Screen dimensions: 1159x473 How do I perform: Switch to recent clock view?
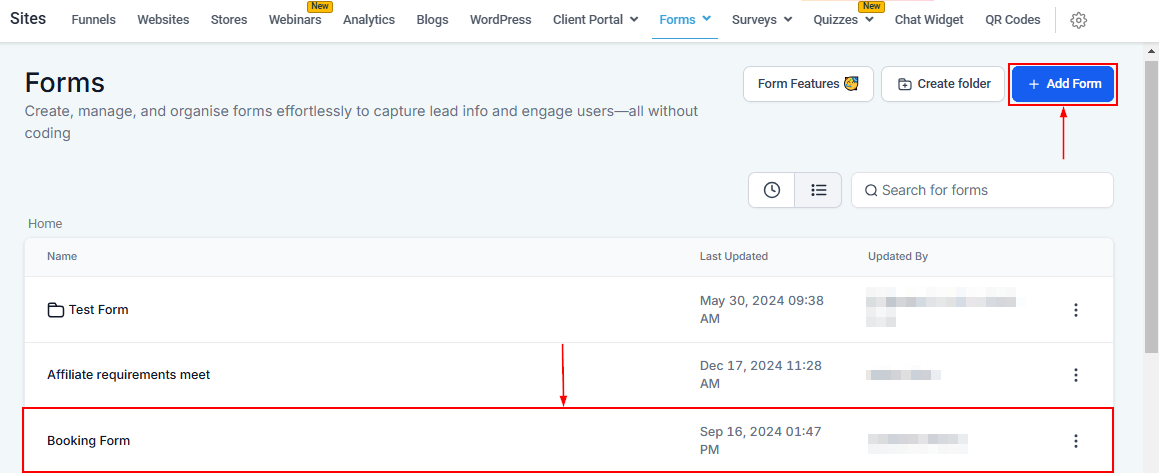tap(772, 190)
